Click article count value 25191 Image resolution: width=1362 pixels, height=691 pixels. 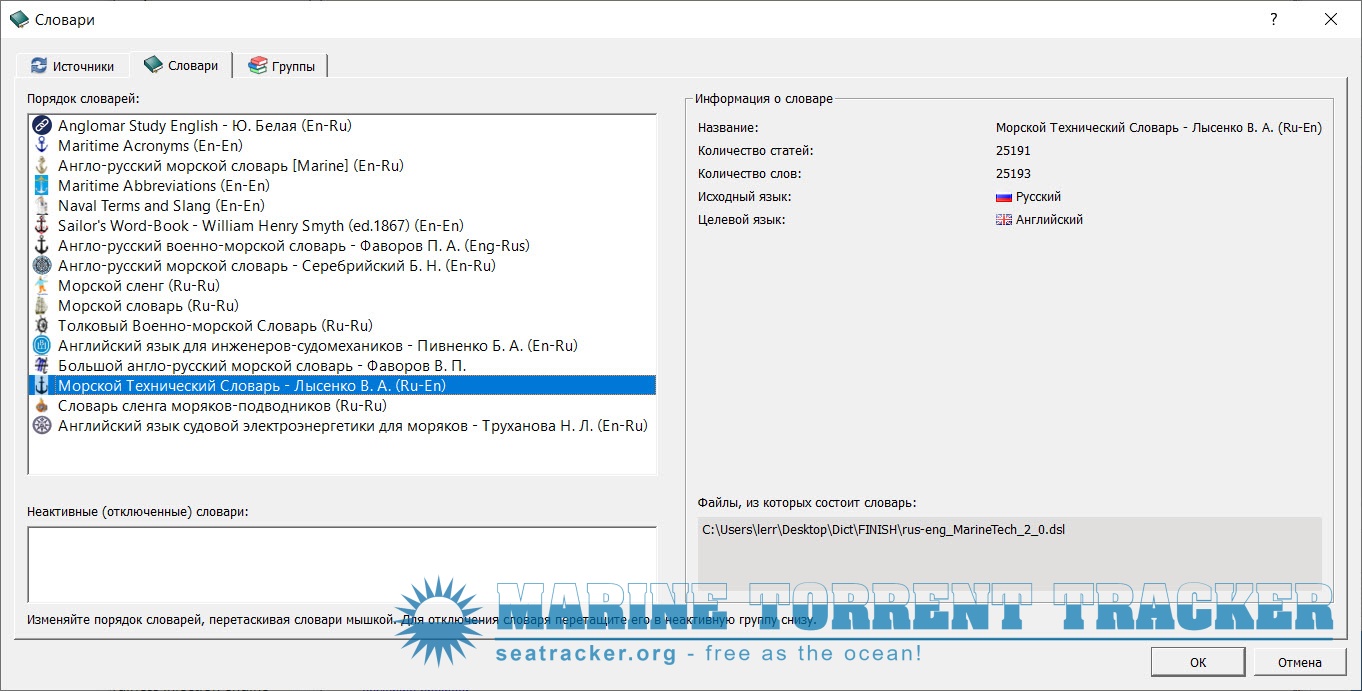1013,151
